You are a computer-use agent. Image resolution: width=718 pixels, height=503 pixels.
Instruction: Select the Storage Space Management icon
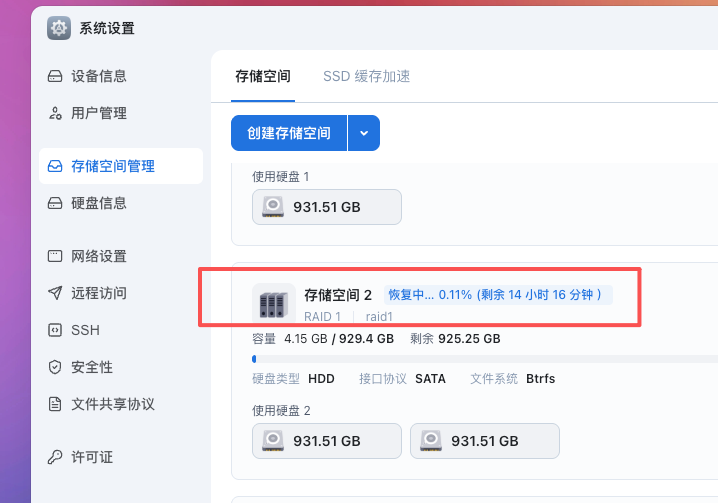[55, 166]
